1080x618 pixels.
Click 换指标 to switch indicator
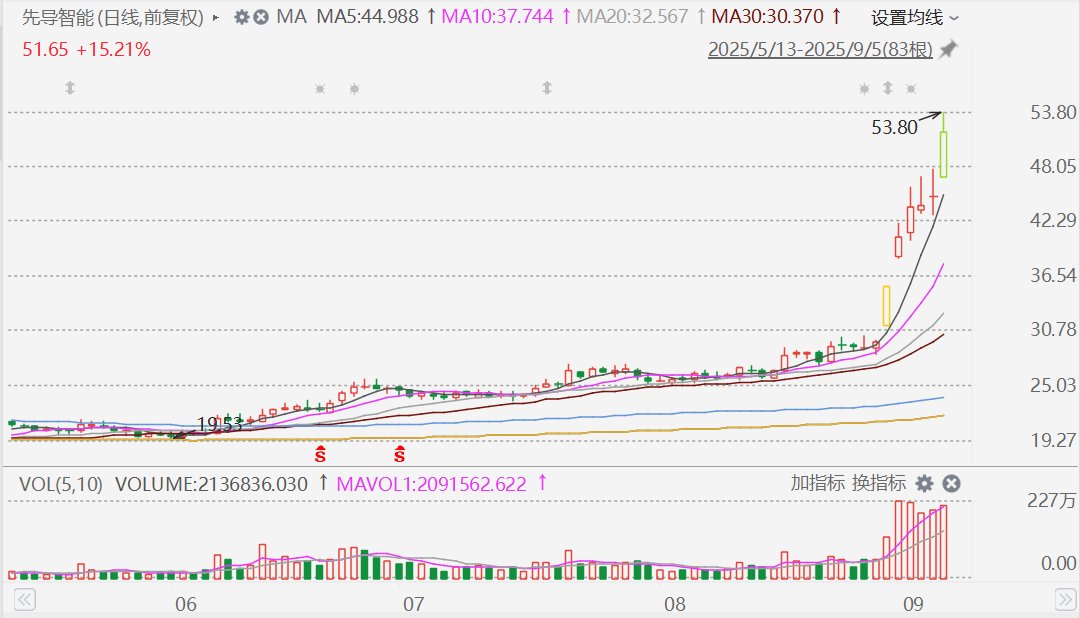tap(879, 483)
